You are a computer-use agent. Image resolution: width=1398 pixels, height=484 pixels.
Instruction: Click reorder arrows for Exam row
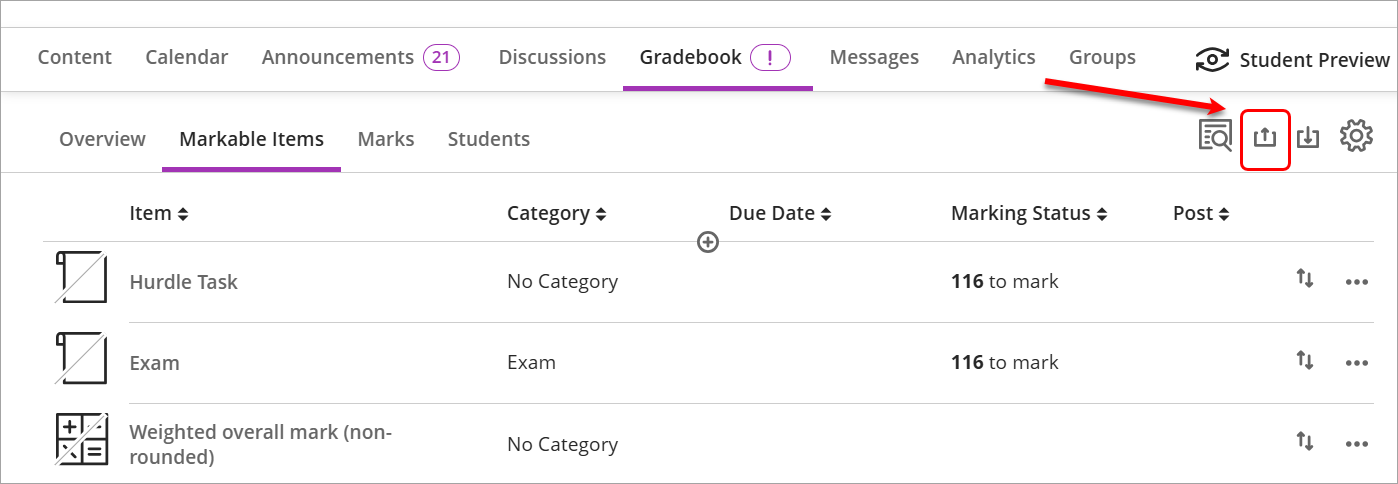click(1304, 359)
